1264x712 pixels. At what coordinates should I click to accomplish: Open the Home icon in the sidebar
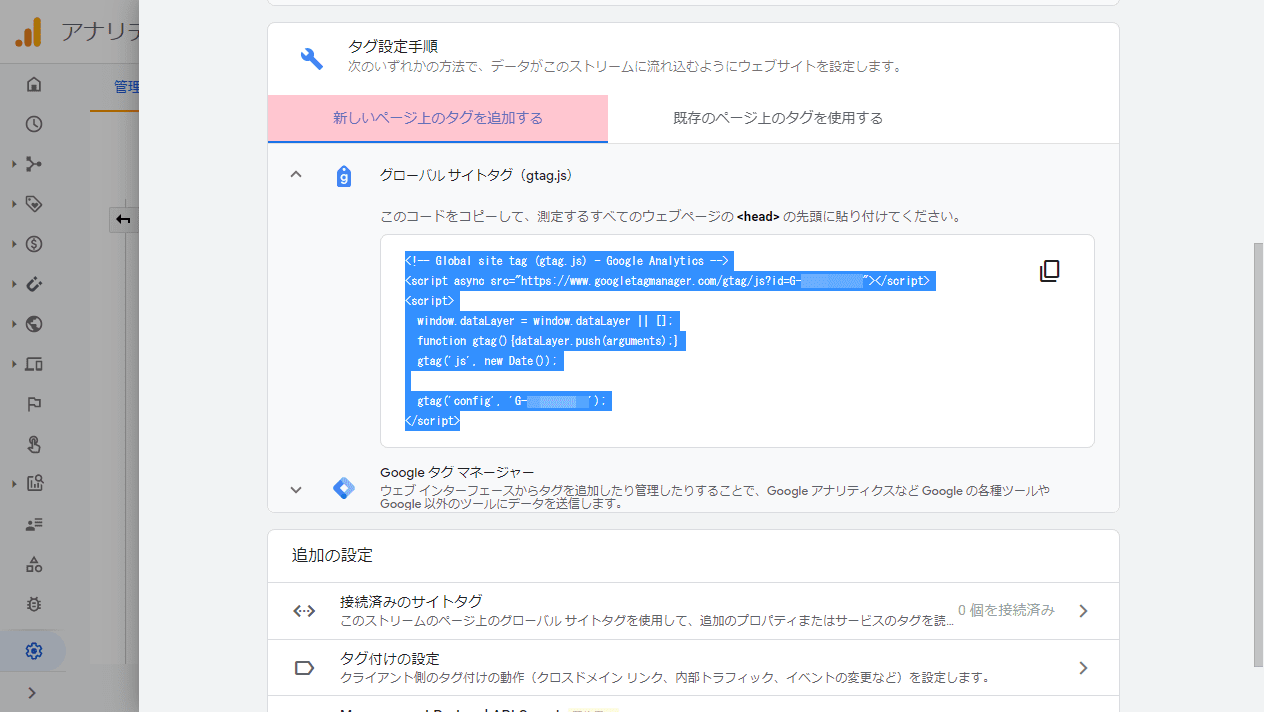coord(34,84)
